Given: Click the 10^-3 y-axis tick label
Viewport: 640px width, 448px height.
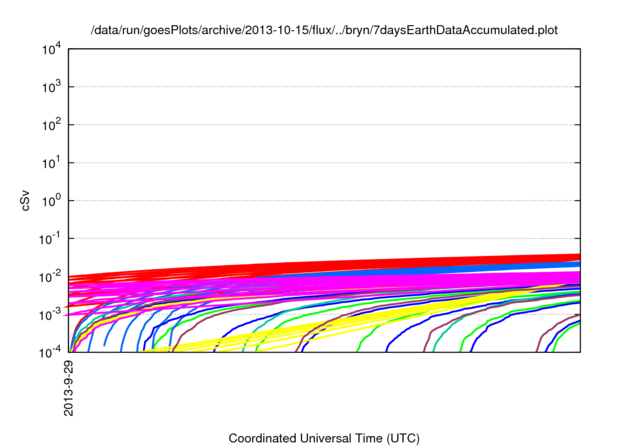Looking at the screenshot, I should (51, 315).
